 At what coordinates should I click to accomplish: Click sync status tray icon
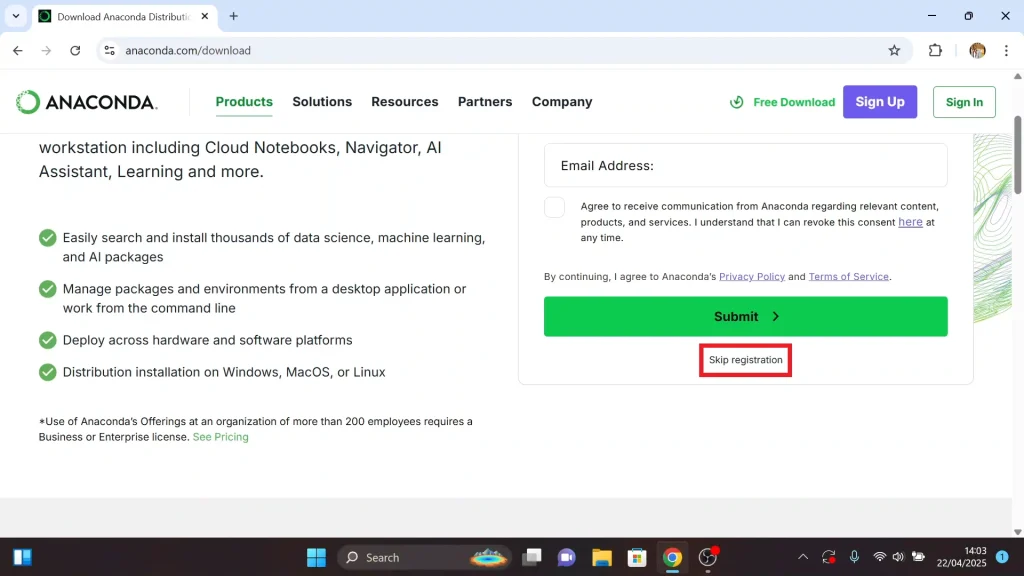tap(829, 557)
